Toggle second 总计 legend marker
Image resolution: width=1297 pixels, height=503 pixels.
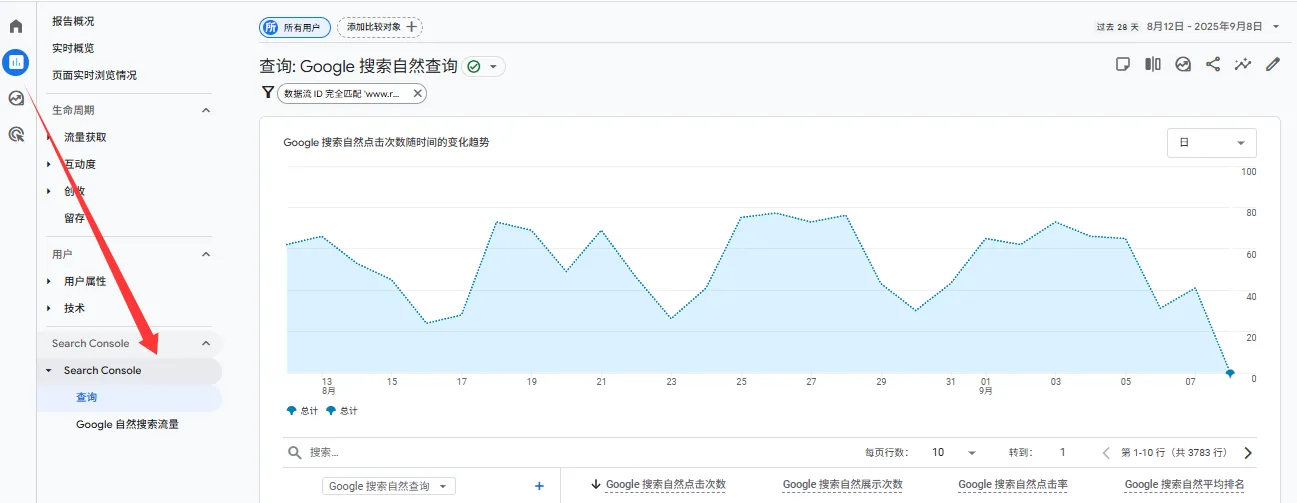pyautogui.click(x=331, y=410)
